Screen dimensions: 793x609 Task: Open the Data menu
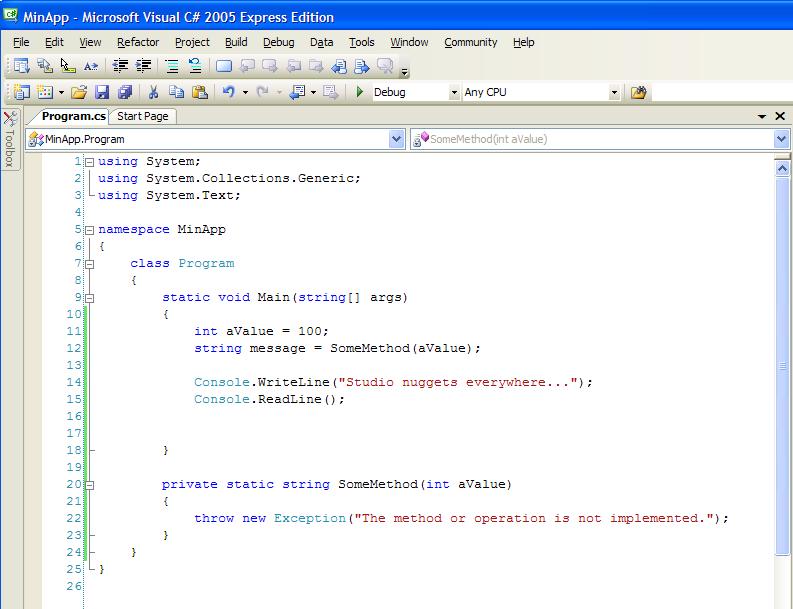[x=322, y=42]
